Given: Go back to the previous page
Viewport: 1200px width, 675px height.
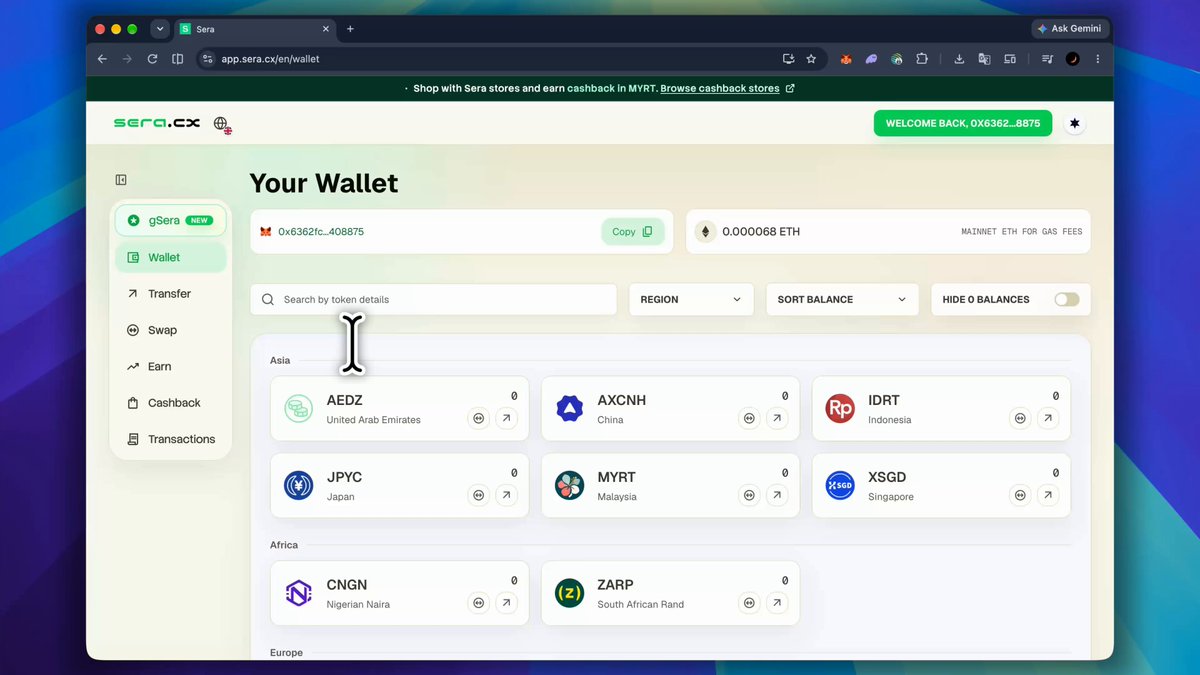Looking at the screenshot, I should pos(102,59).
